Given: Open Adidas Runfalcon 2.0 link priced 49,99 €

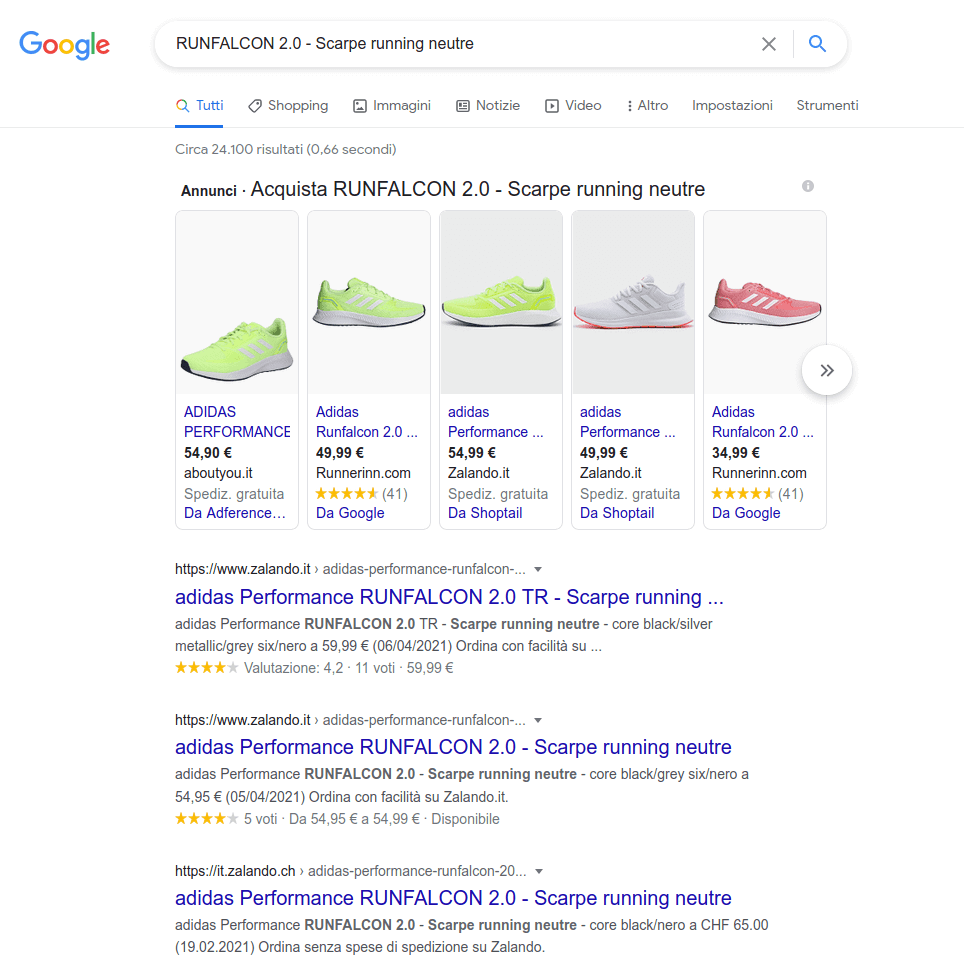Looking at the screenshot, I should click(x=367, y=422).
